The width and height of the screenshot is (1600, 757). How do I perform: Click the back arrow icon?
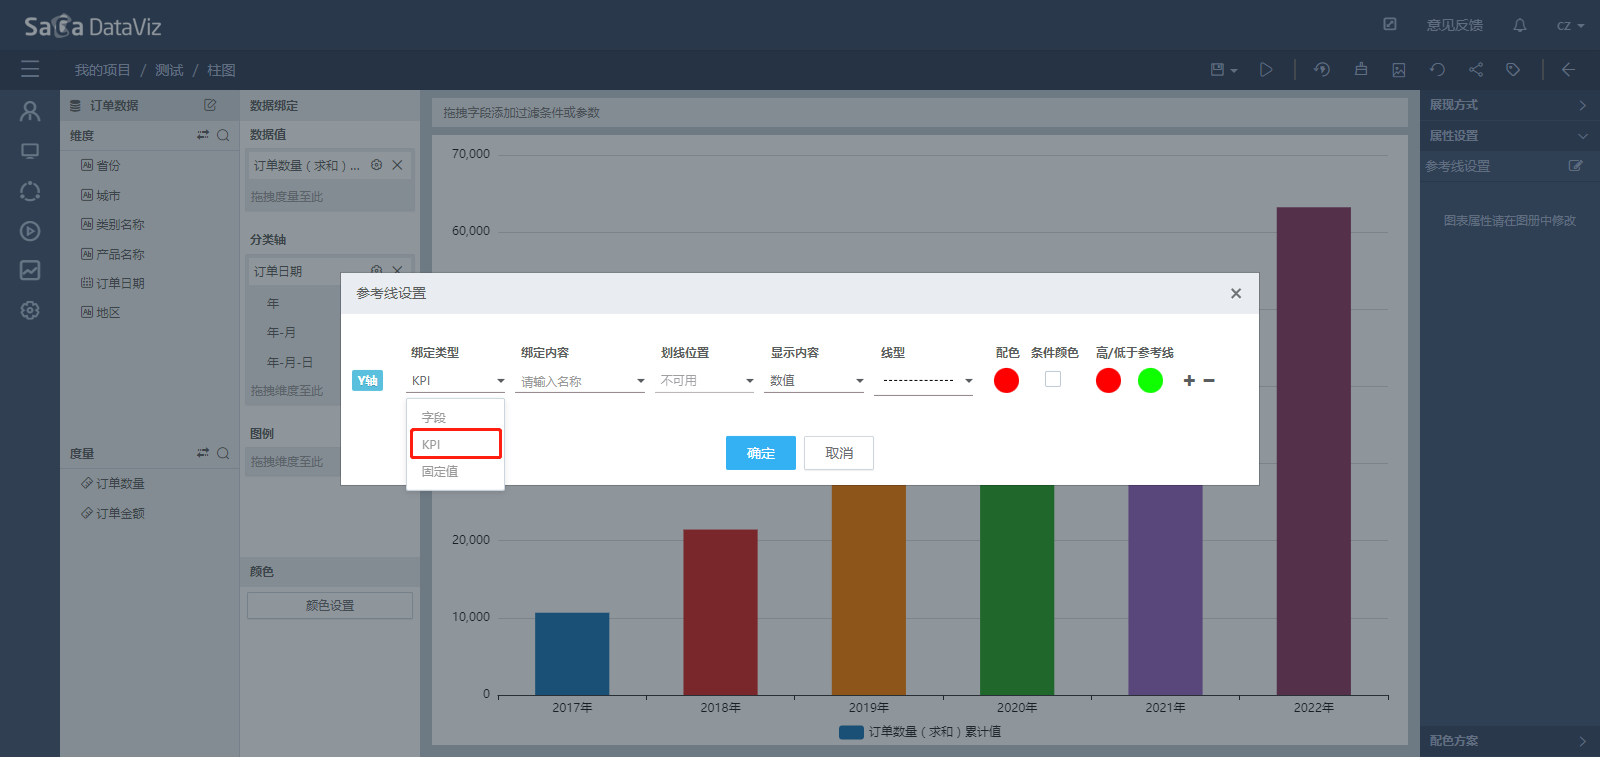[x=1568, y=70]
